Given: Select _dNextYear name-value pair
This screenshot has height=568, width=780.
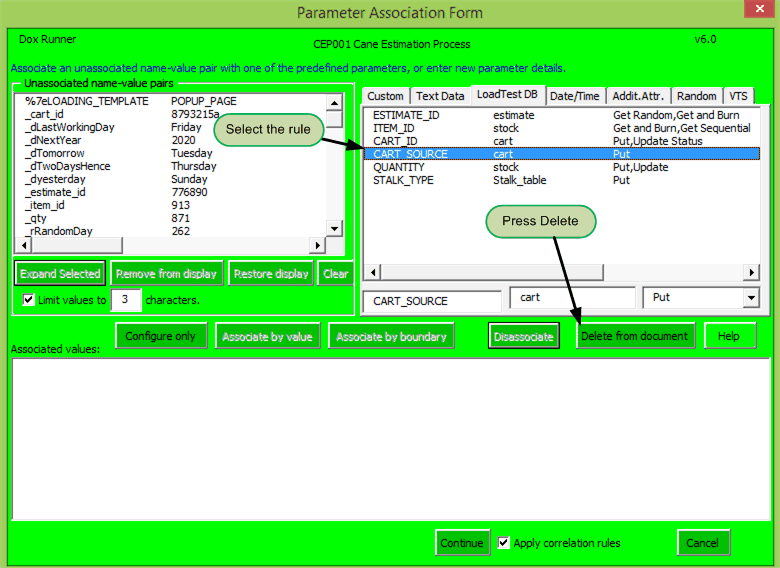Looking at the screenshot, I should pyautogui.click(x=172, y=140).
